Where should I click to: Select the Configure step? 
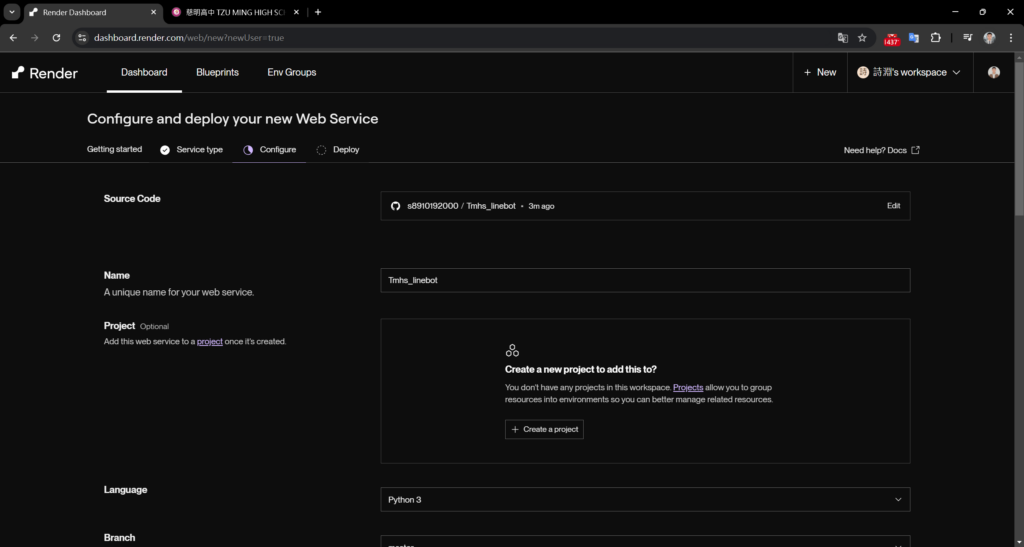pyautogui.click(x=270, y=149)
